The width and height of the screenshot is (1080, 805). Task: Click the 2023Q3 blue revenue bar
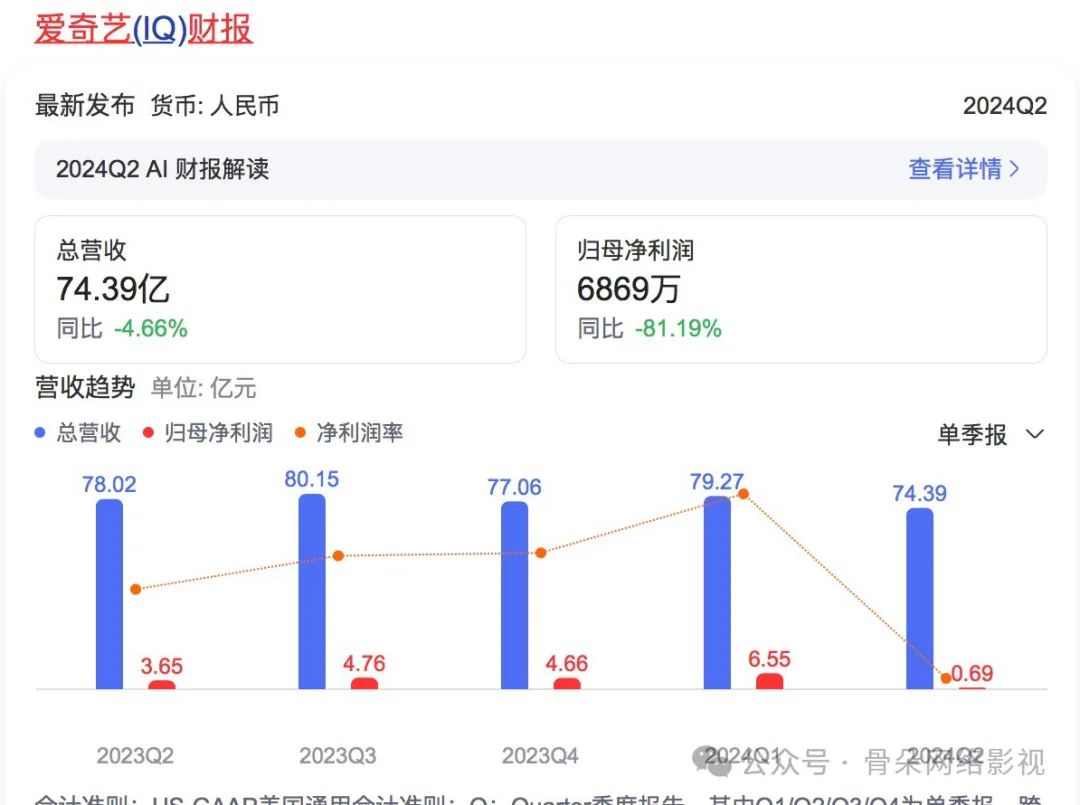[312, 591]
